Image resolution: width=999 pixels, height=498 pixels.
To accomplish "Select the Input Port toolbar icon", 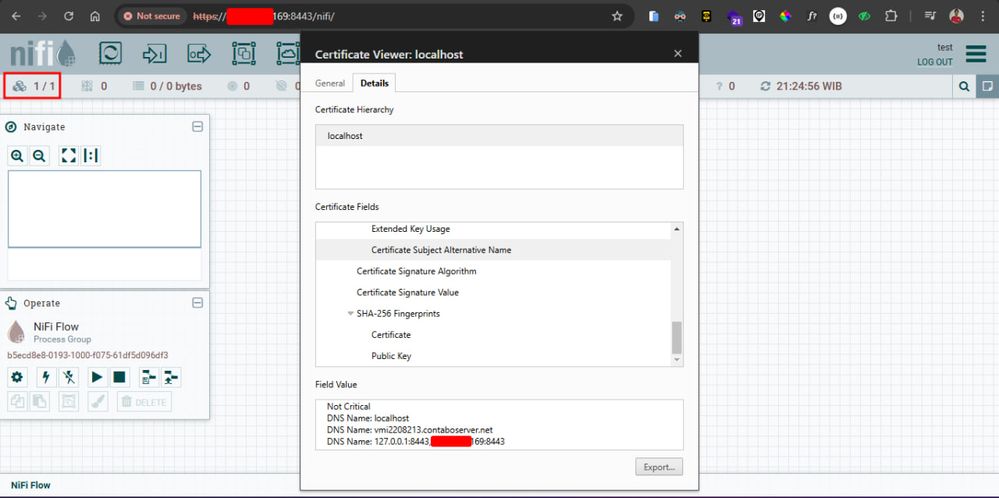I will pos(155,53).
